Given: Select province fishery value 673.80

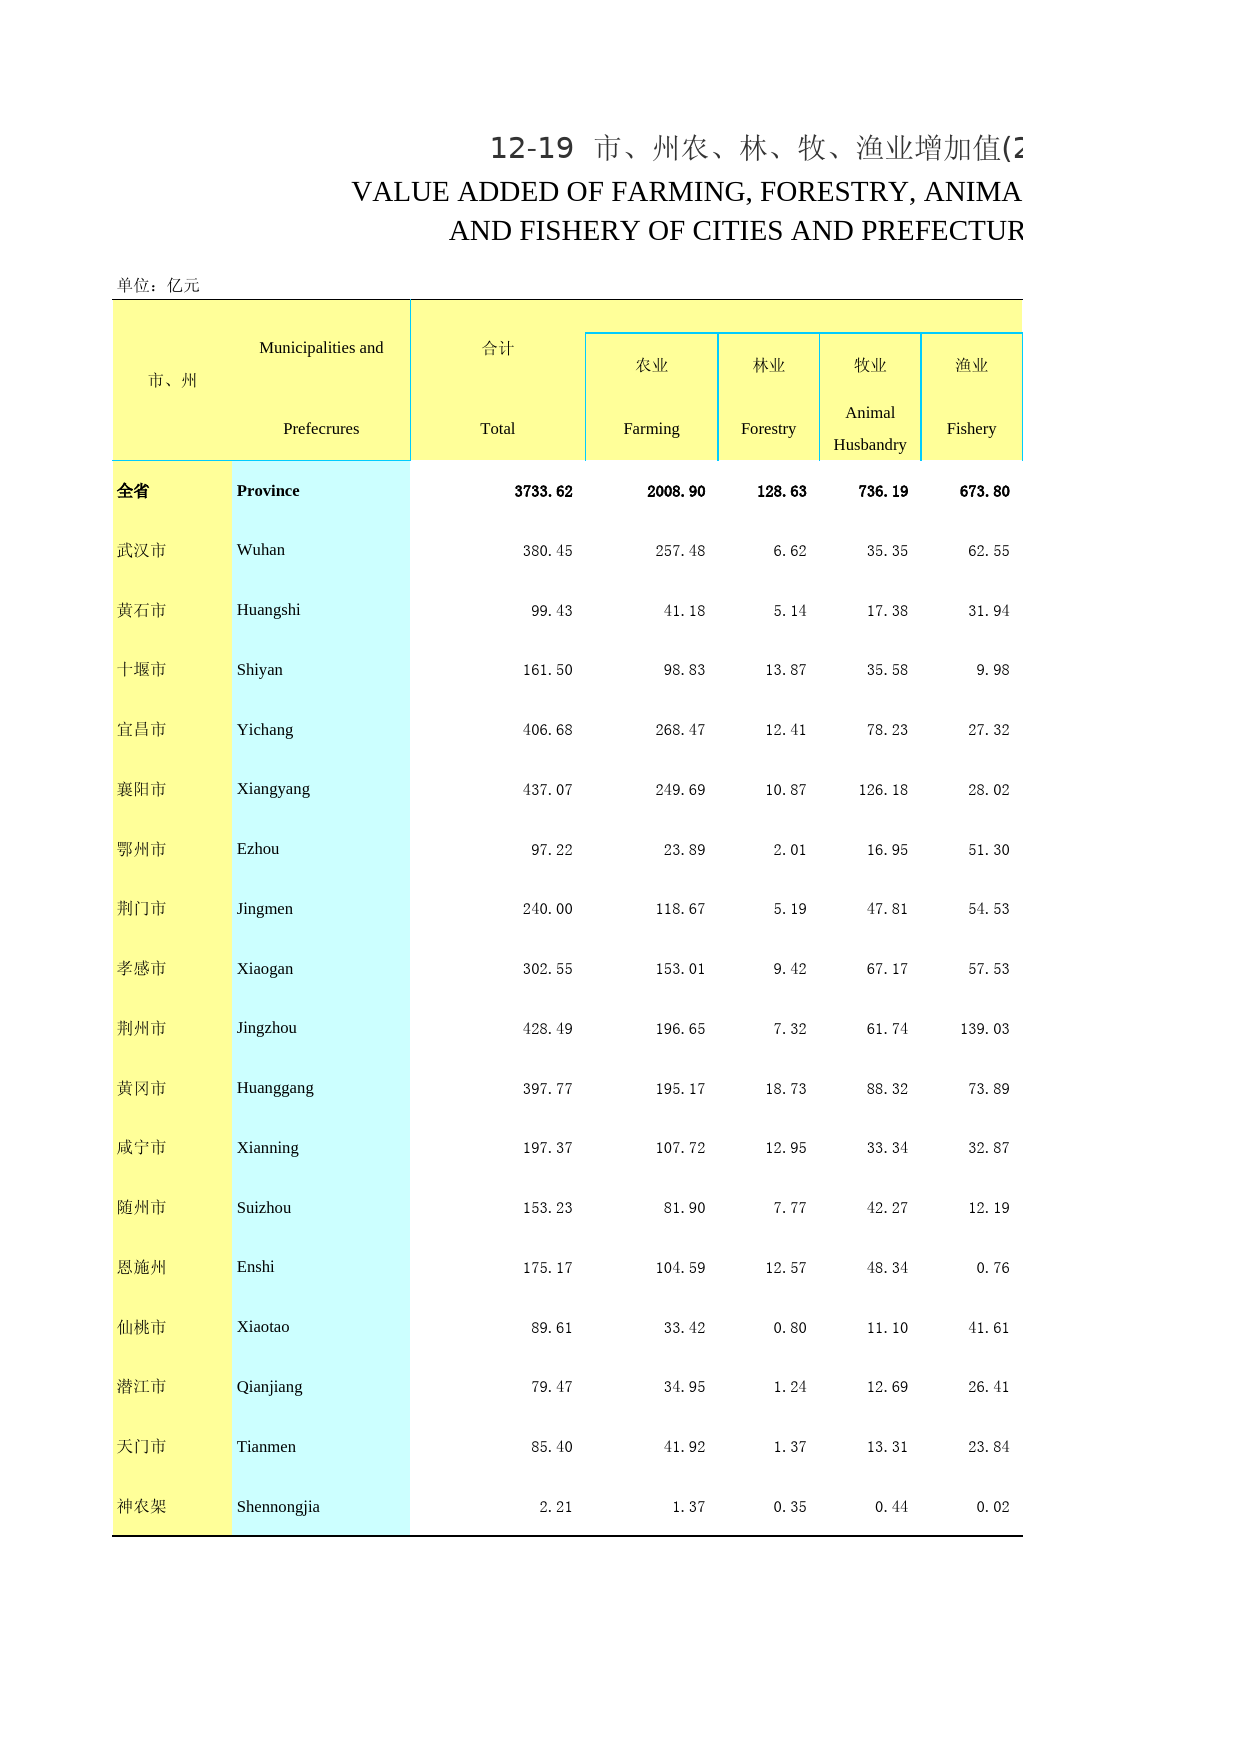Looking at the screenshot, I should (x=984, y=492).
